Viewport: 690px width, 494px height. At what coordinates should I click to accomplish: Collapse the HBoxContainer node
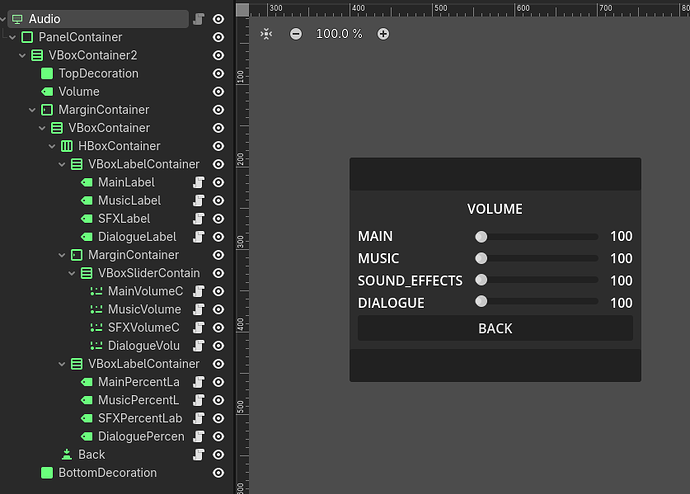point(53,146)
